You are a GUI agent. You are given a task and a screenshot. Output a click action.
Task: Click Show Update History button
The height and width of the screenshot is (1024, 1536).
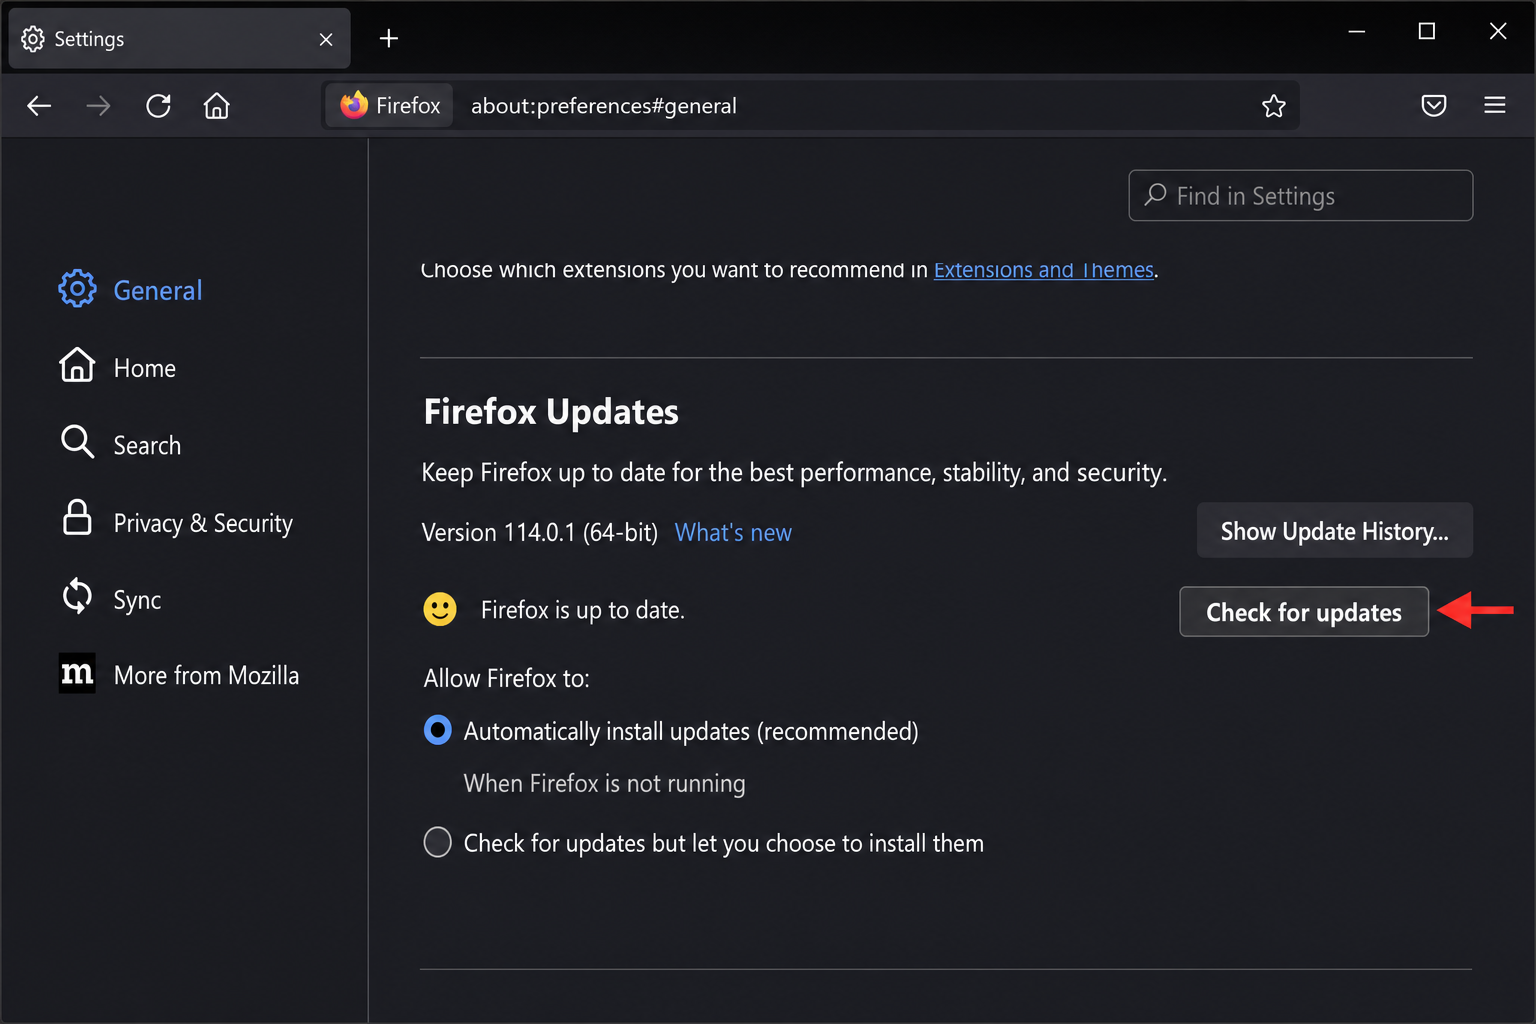pyautogui.click(x=1335, y=530)
